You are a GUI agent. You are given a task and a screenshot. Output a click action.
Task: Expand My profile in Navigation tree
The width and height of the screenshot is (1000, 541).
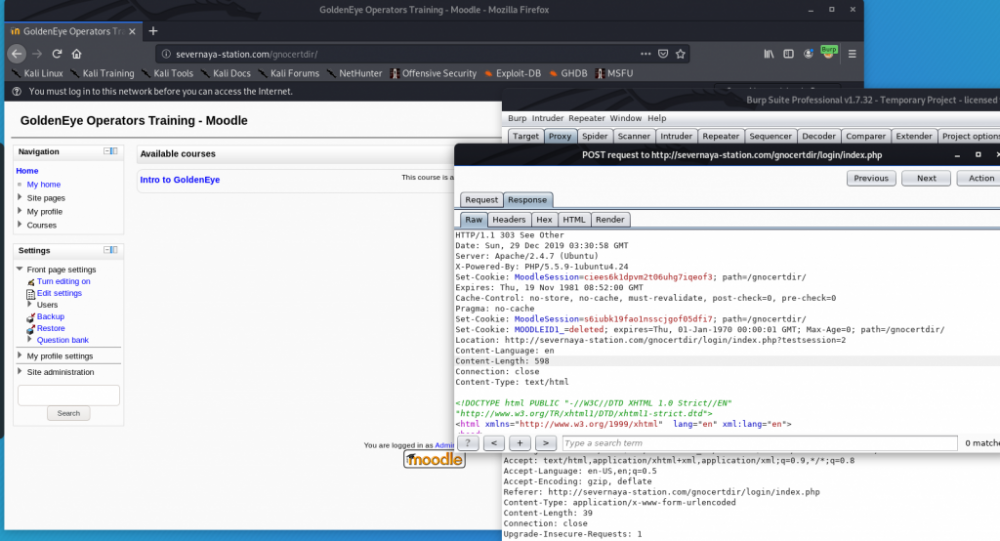pos(19,211)
